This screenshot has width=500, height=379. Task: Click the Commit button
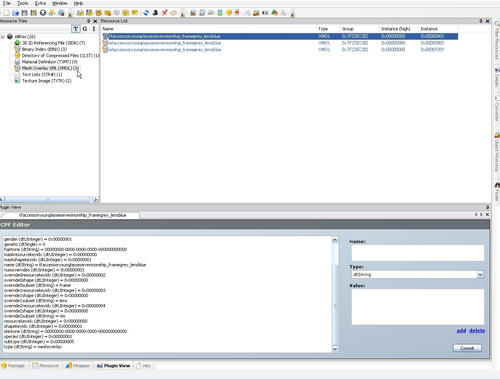(467, 348)
